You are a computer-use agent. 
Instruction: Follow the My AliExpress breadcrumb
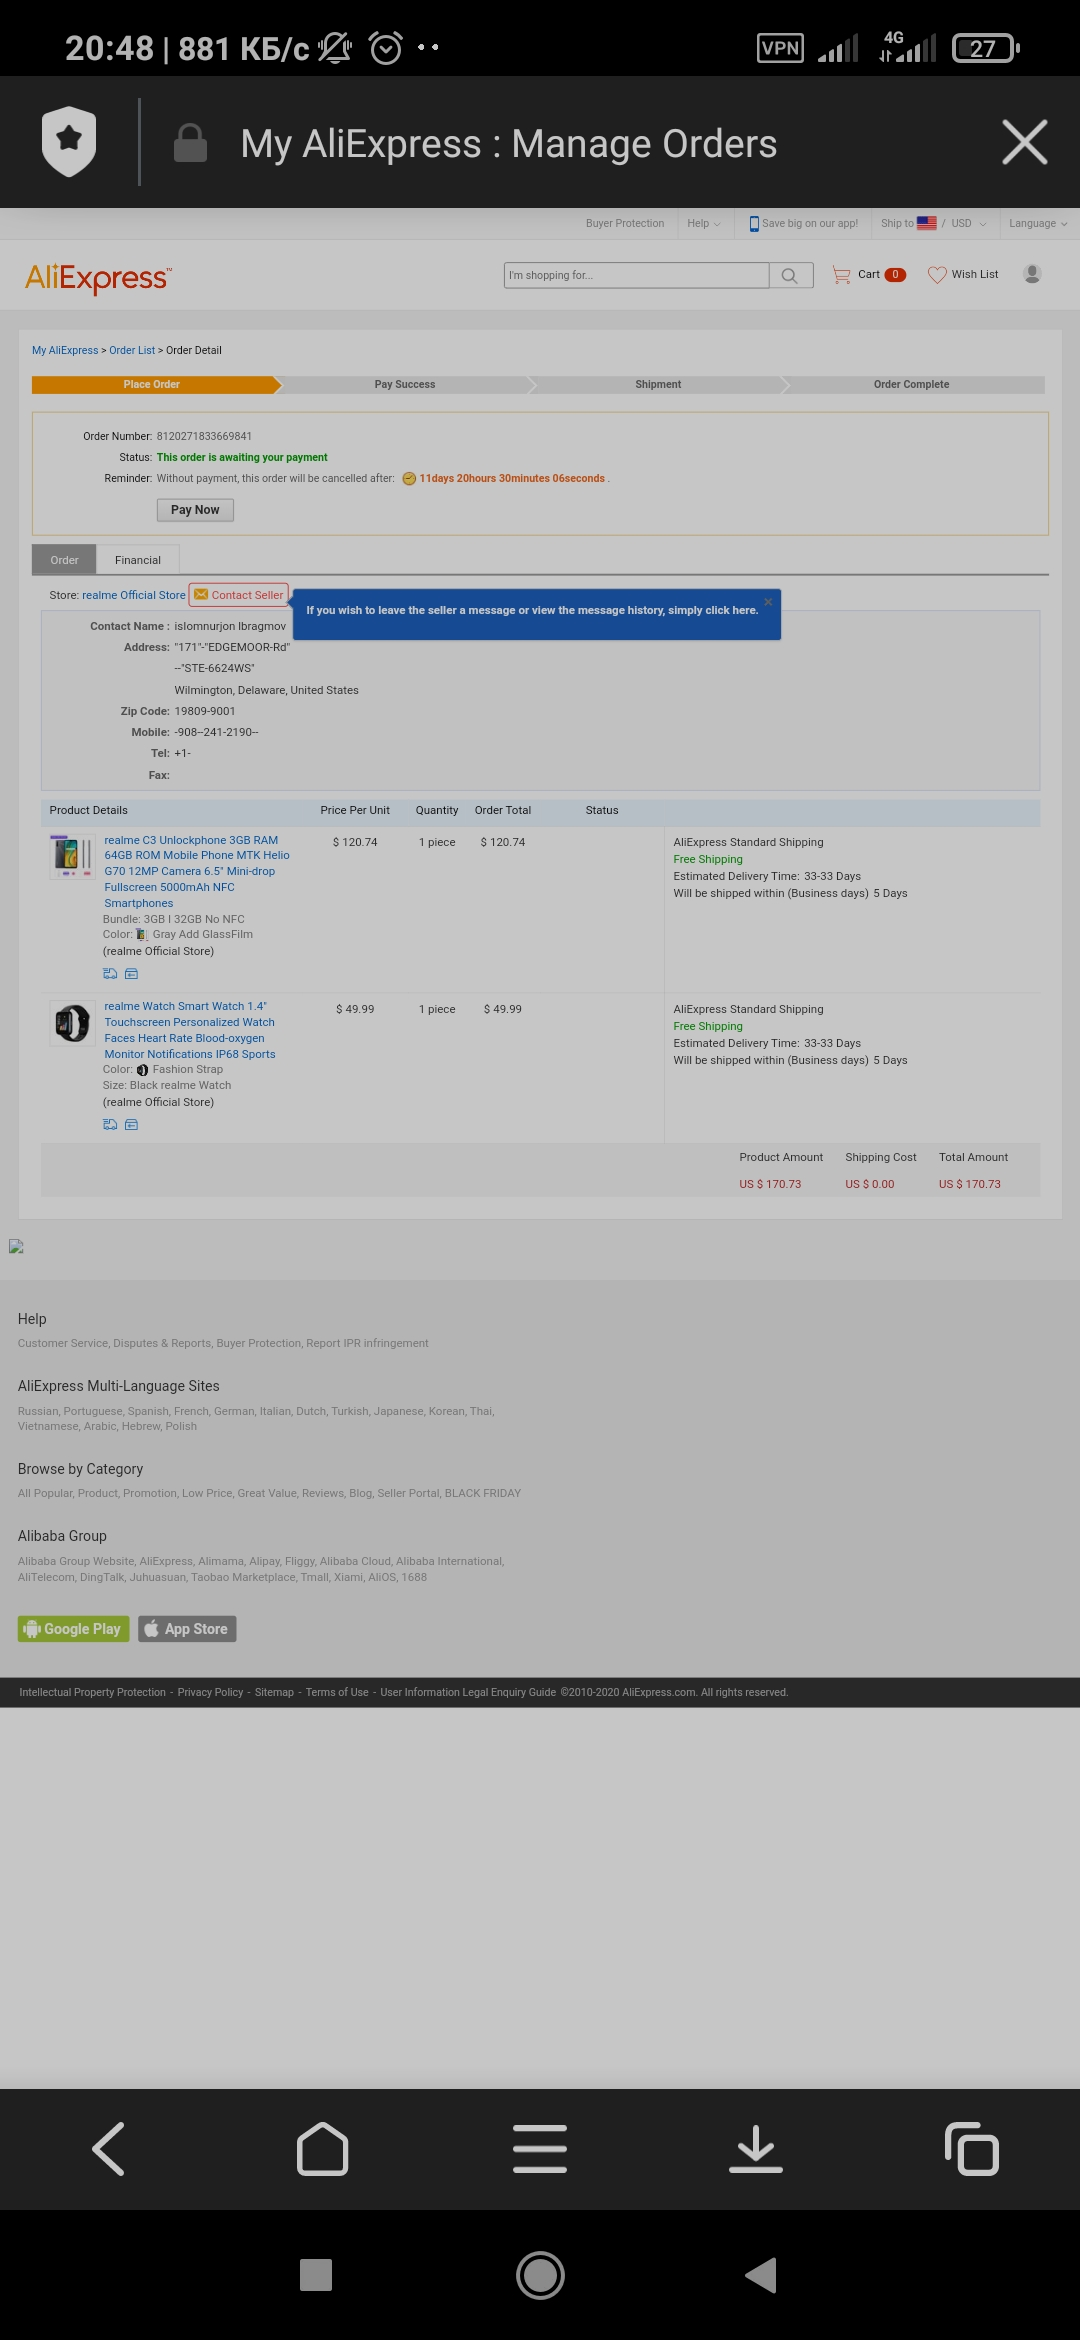(65, 350)
